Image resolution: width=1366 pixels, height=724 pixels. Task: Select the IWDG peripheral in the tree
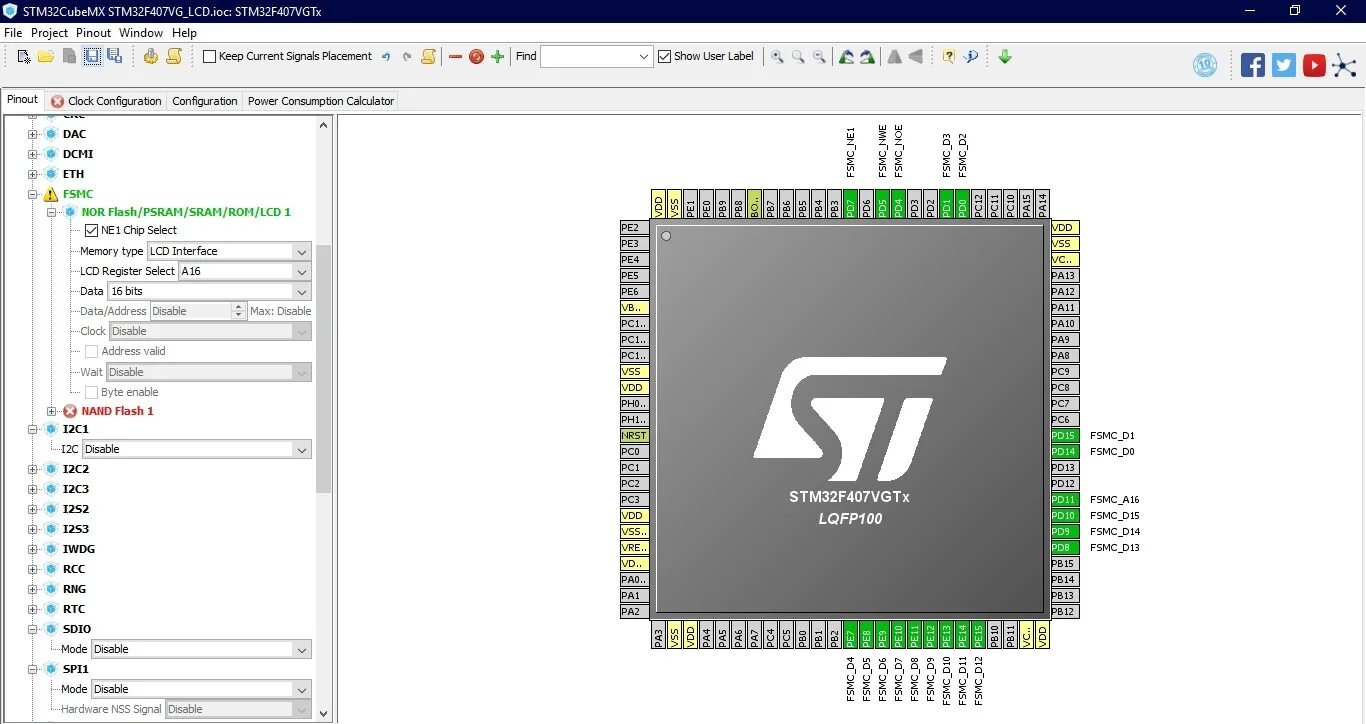tap(79, 549)
